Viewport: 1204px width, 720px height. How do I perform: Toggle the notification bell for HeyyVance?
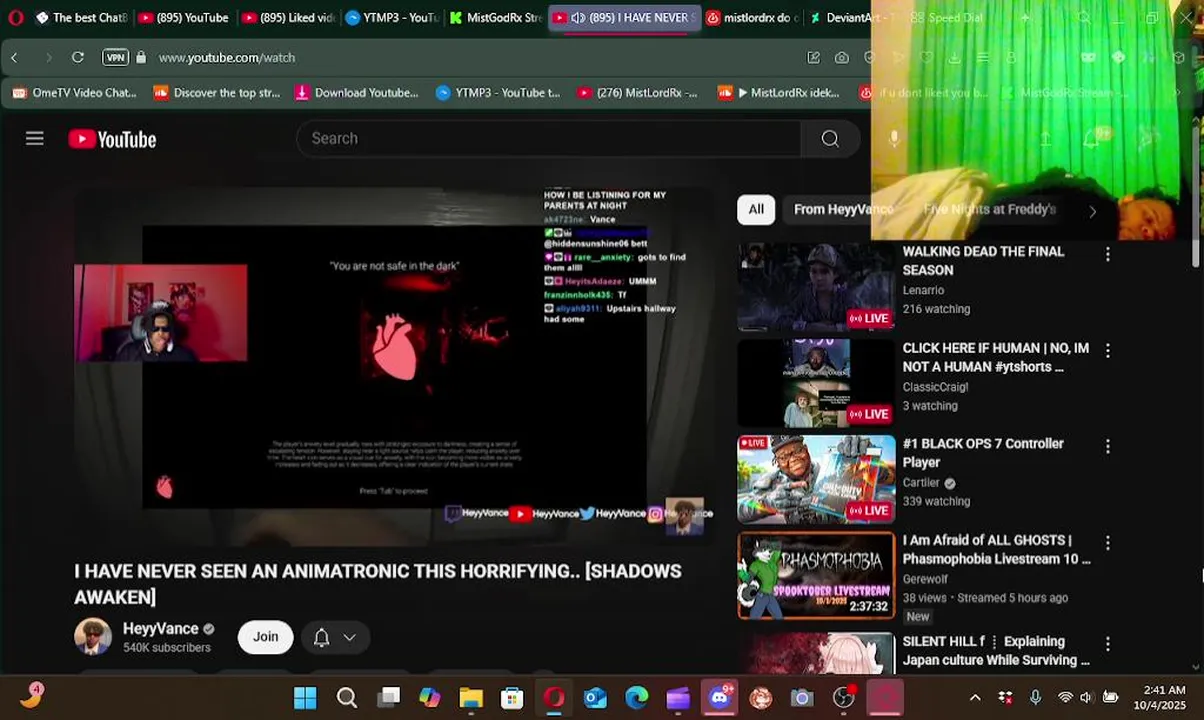[322, 637]
